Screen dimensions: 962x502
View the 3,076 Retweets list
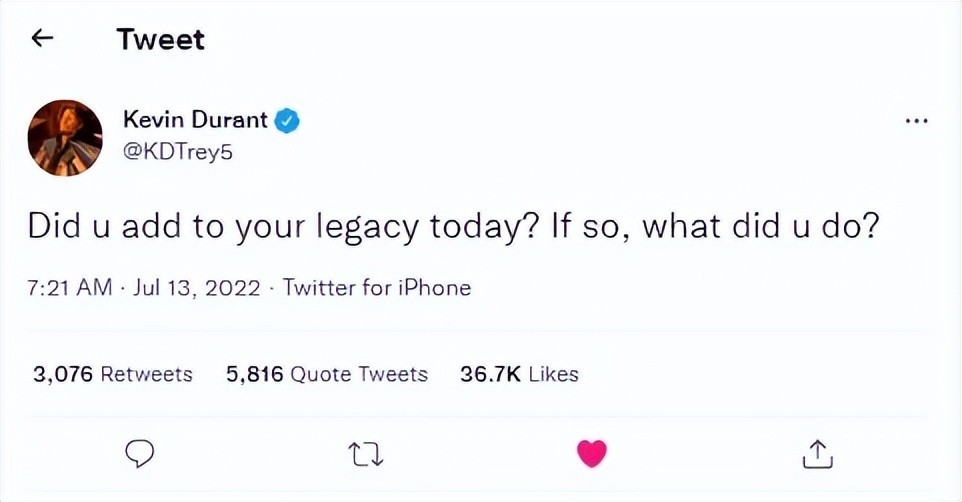tap(113, 374)
